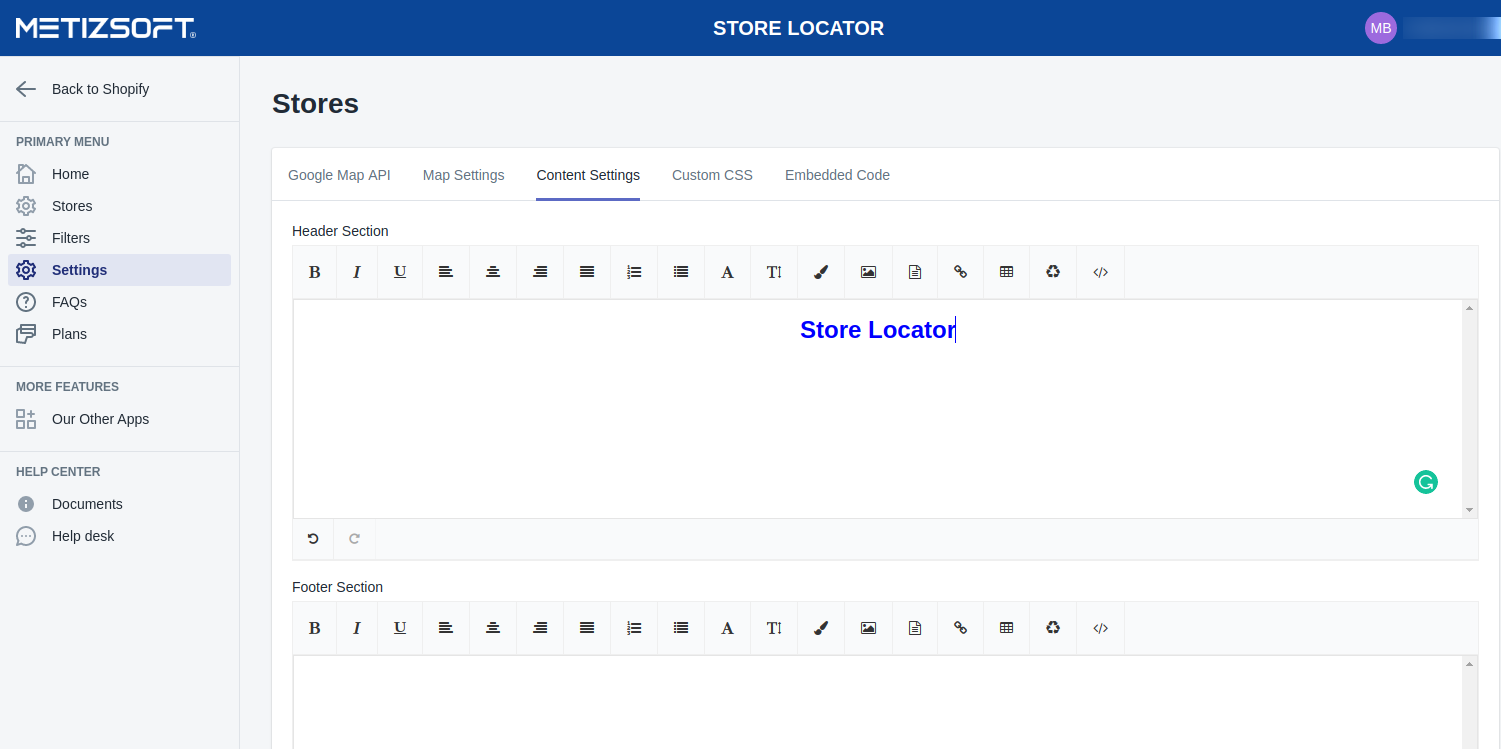Center align text in Header Section editor

click(493, 272)
